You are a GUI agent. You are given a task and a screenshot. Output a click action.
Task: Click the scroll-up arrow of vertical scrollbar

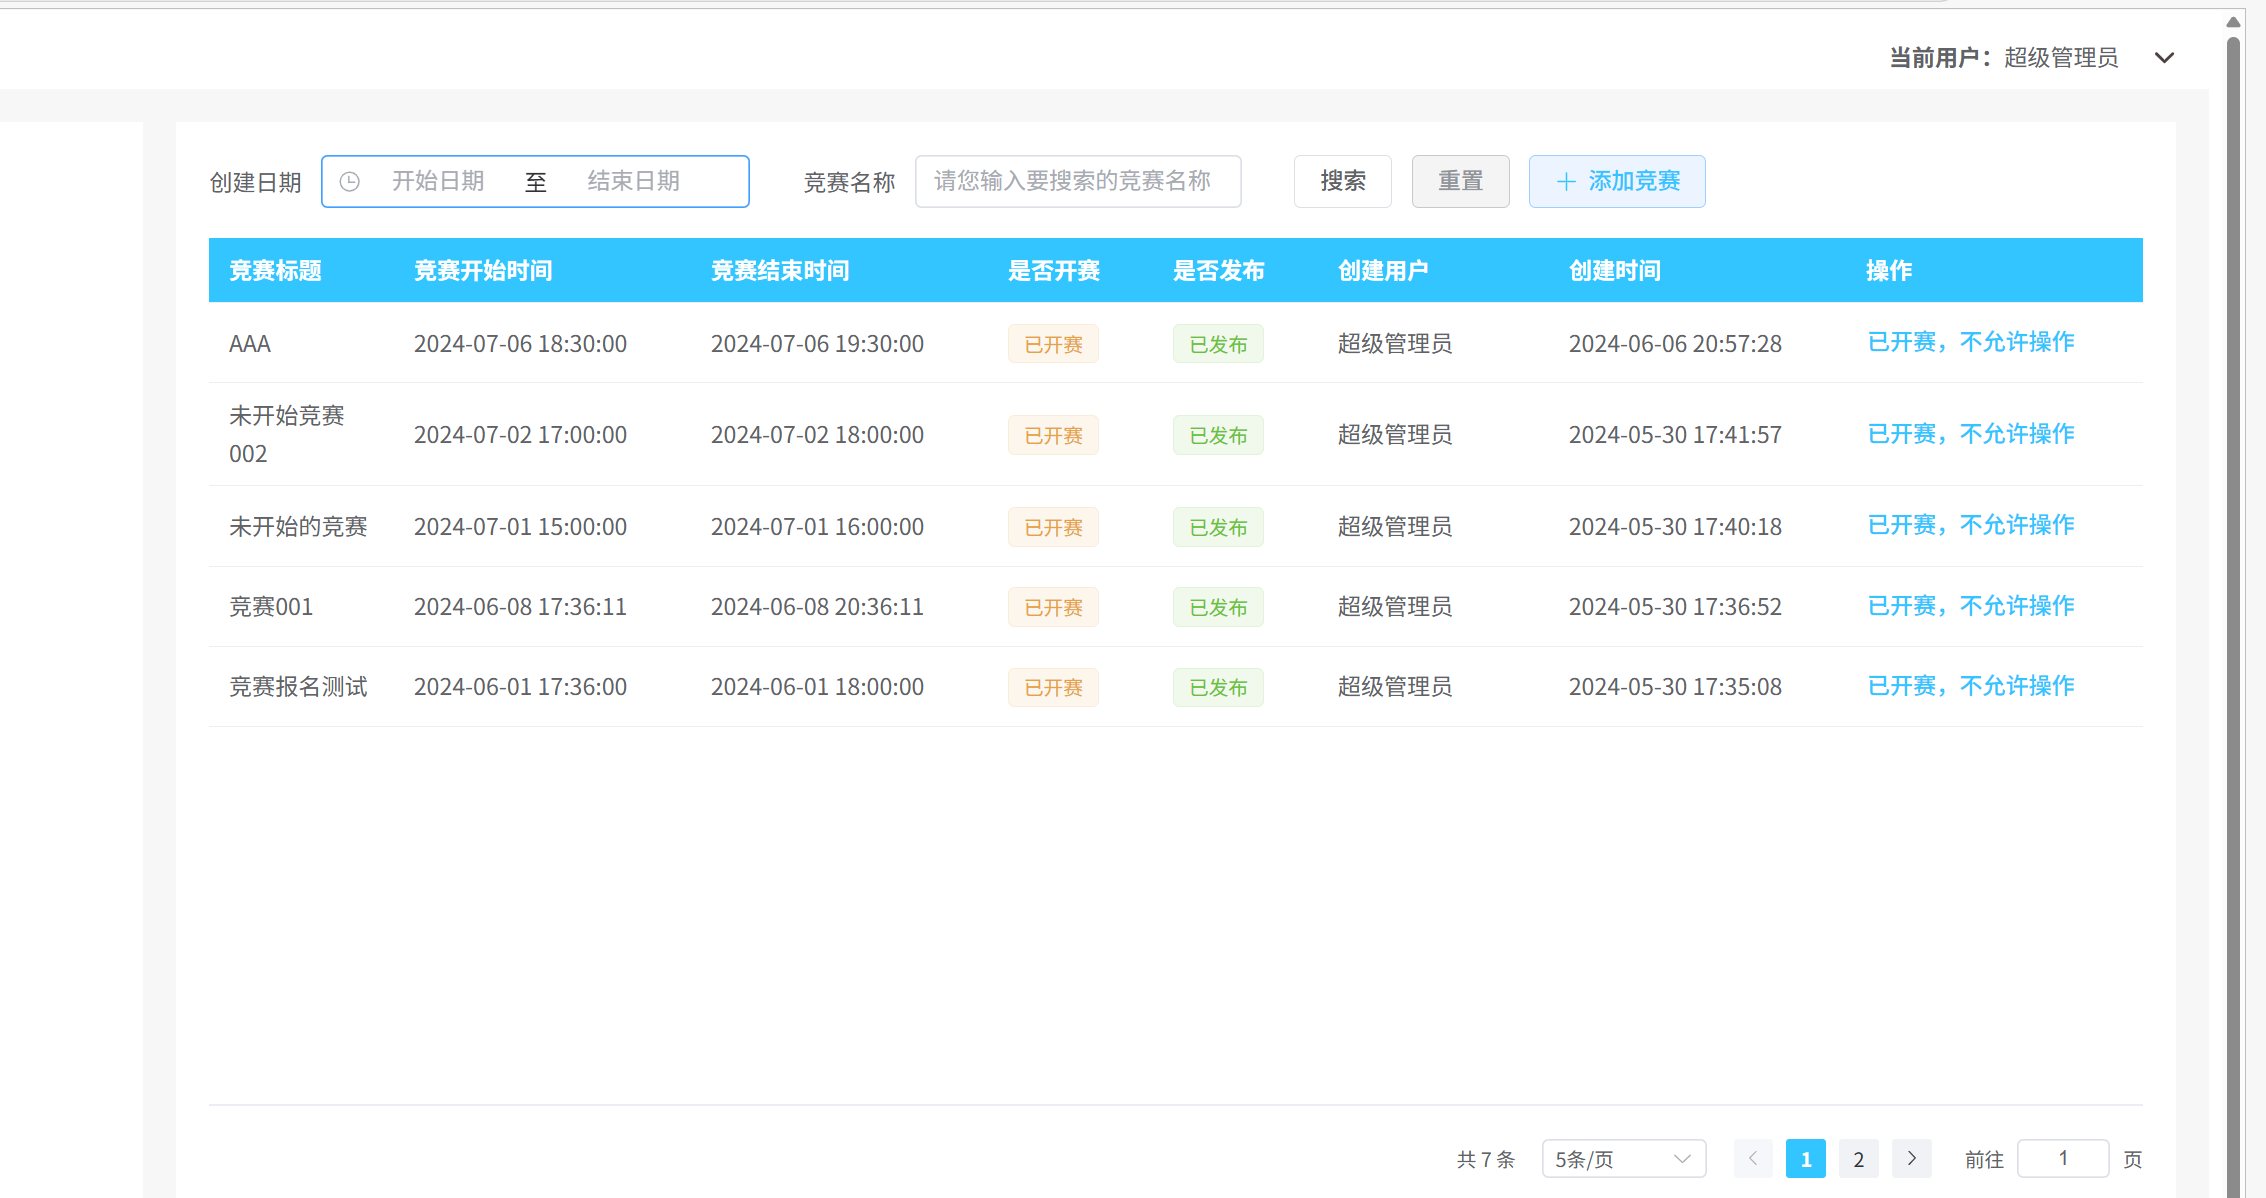(2233, 22)
